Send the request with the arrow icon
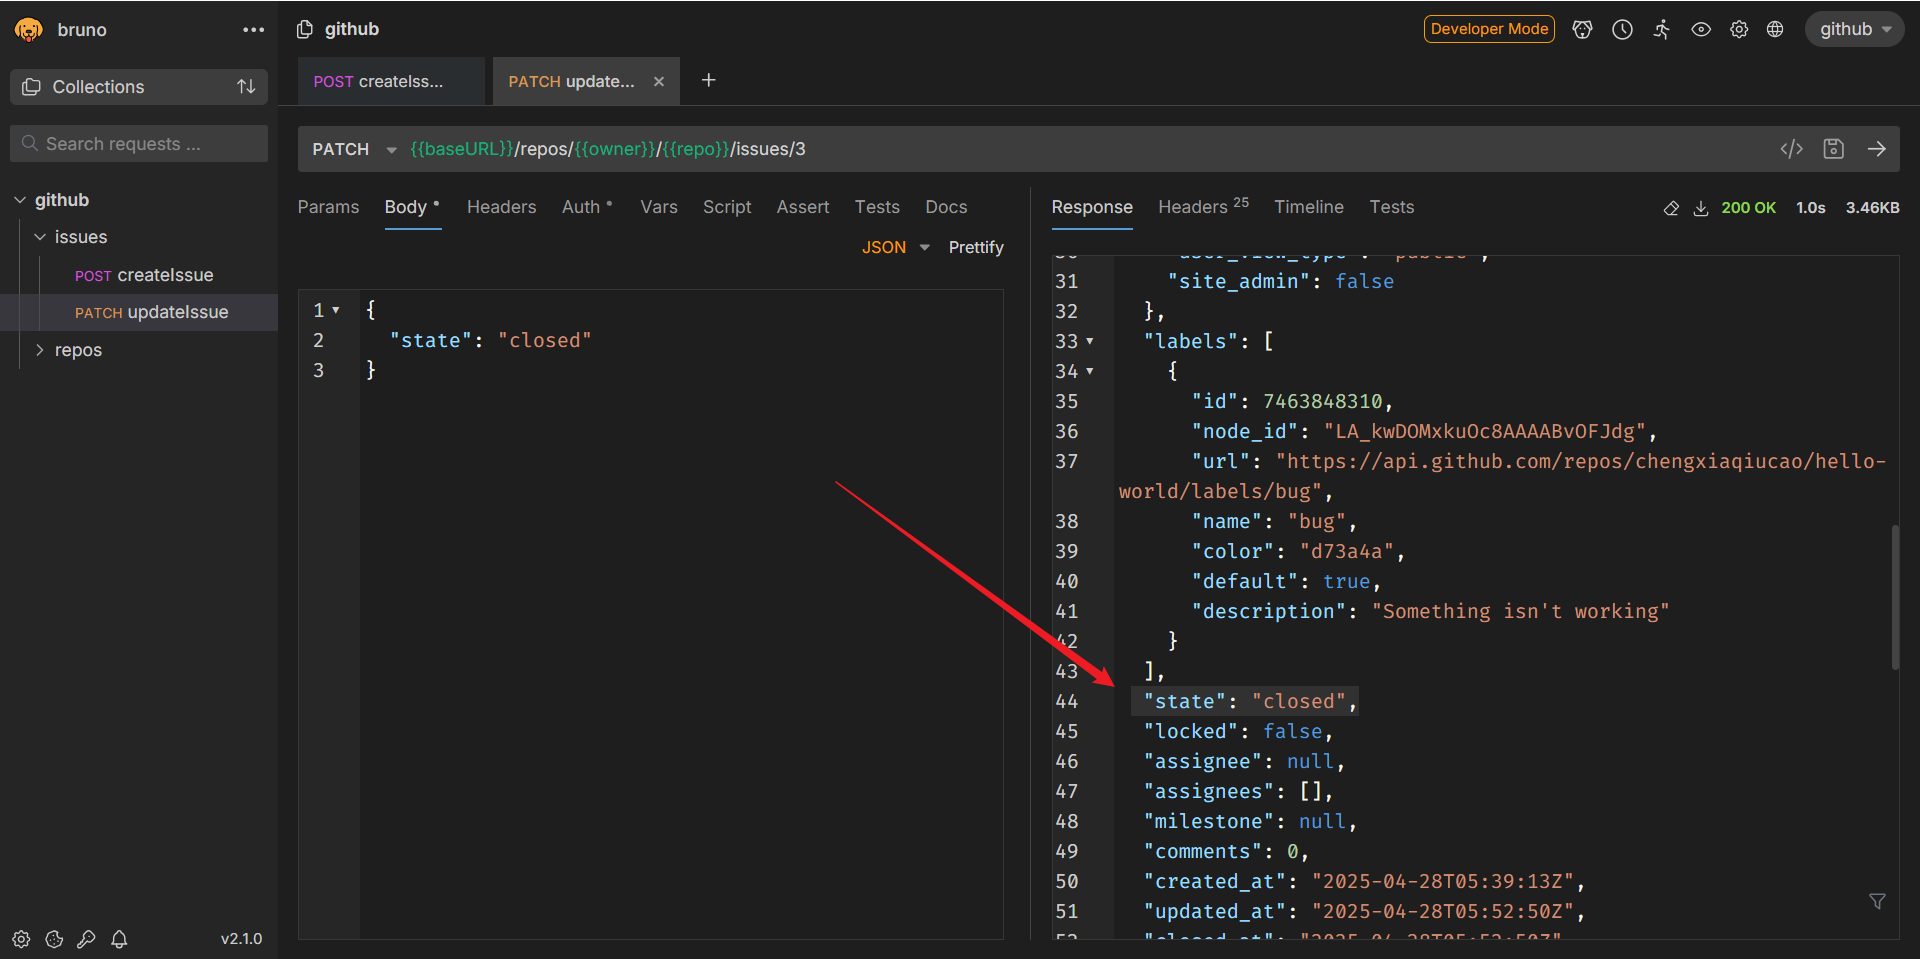The image size is (1920, 959). point(1876,149)
